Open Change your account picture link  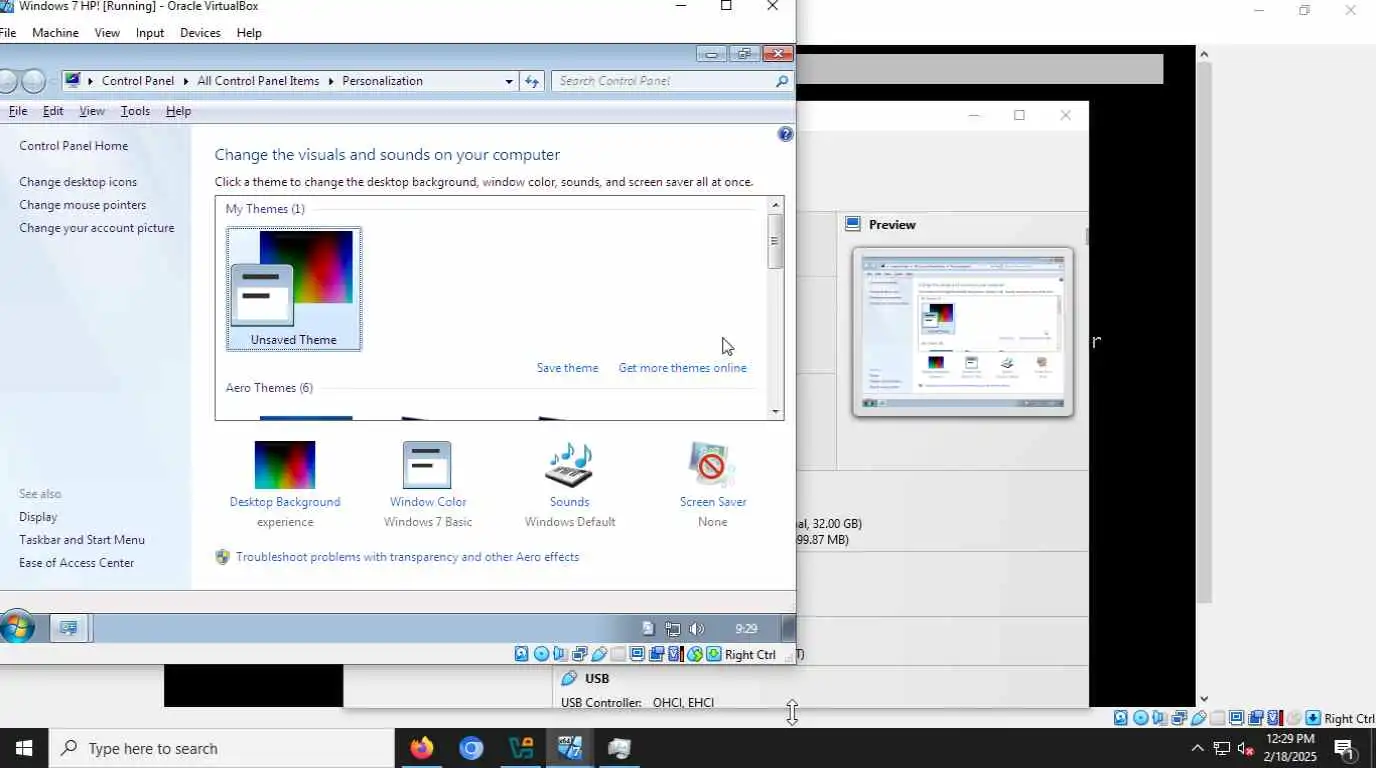pos(96,228)
